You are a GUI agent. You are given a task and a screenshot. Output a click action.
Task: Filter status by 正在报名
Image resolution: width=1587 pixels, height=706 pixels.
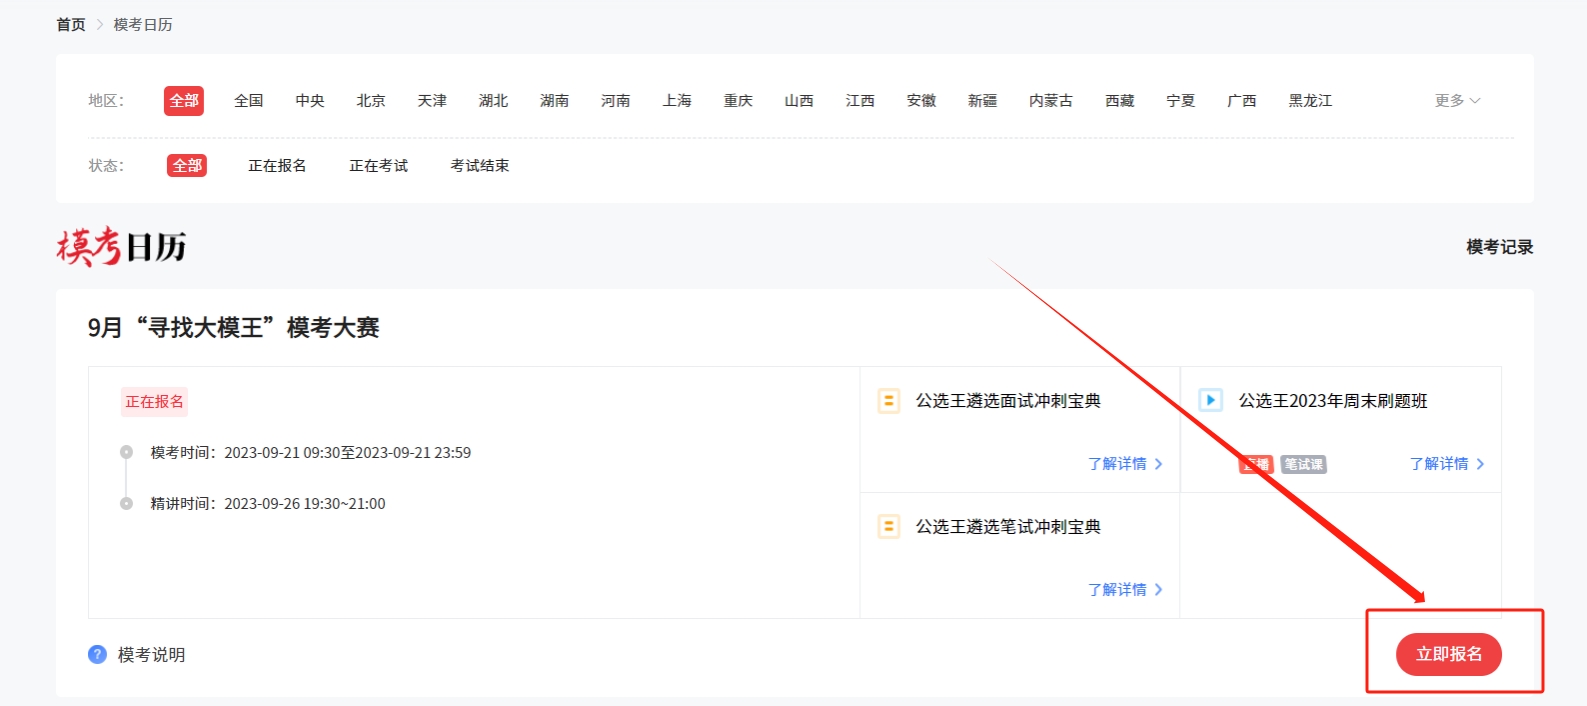[277, 166]
